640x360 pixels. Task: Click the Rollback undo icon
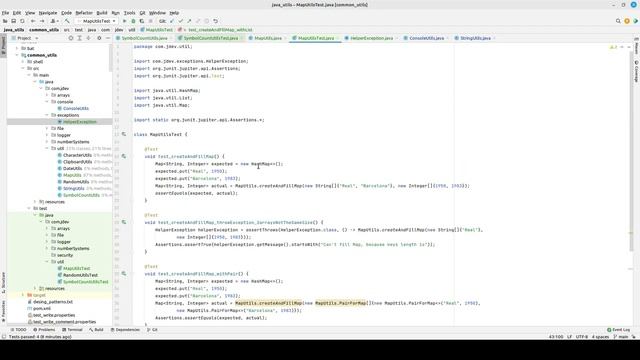tap(216, 21)
